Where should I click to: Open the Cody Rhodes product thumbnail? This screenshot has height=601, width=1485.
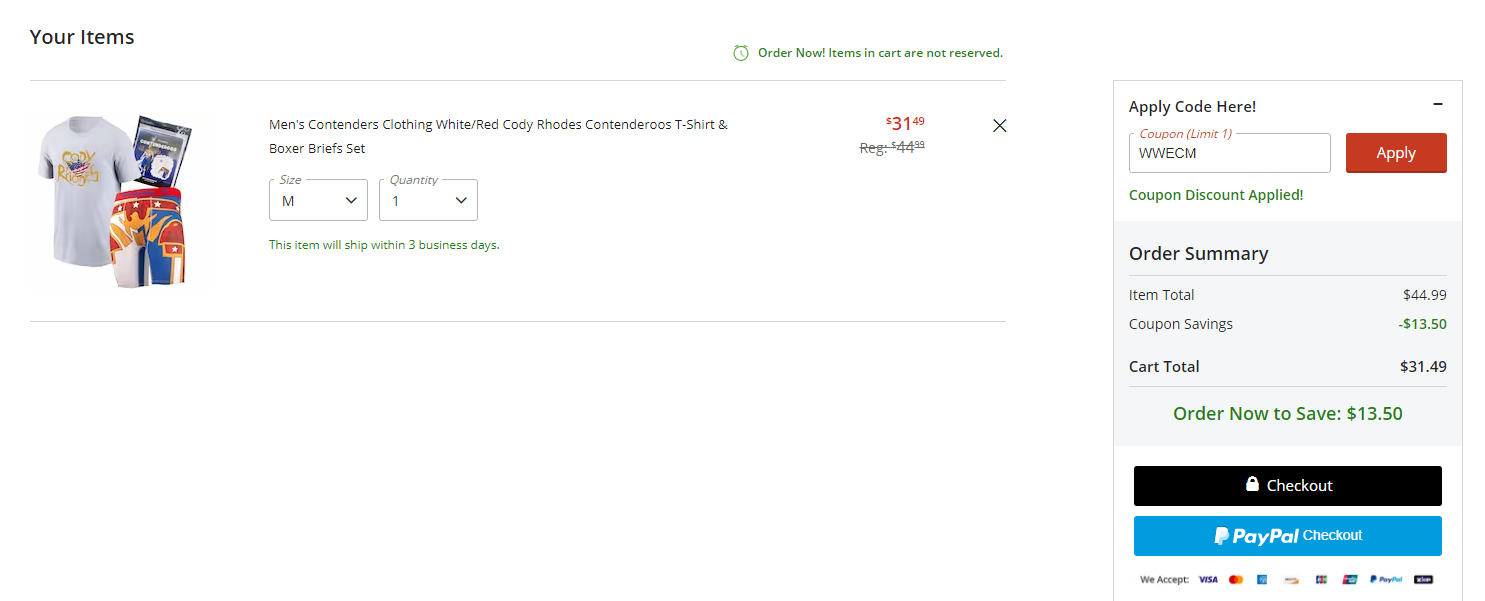120,201
